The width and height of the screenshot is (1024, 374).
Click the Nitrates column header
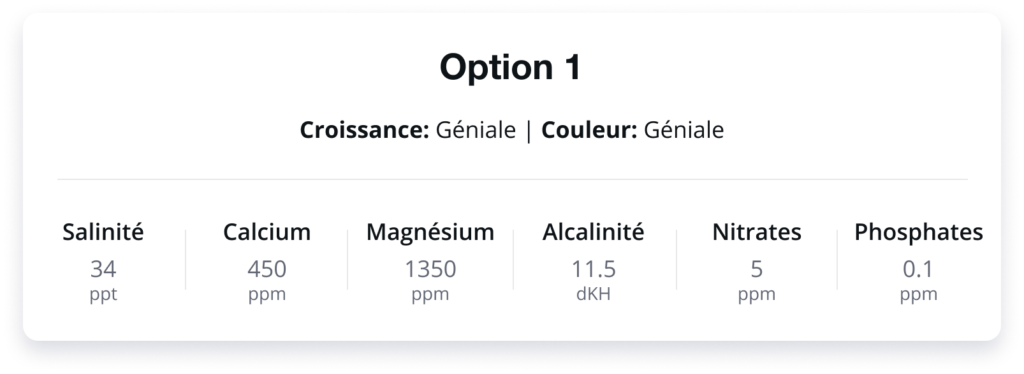tap(756, 232)
